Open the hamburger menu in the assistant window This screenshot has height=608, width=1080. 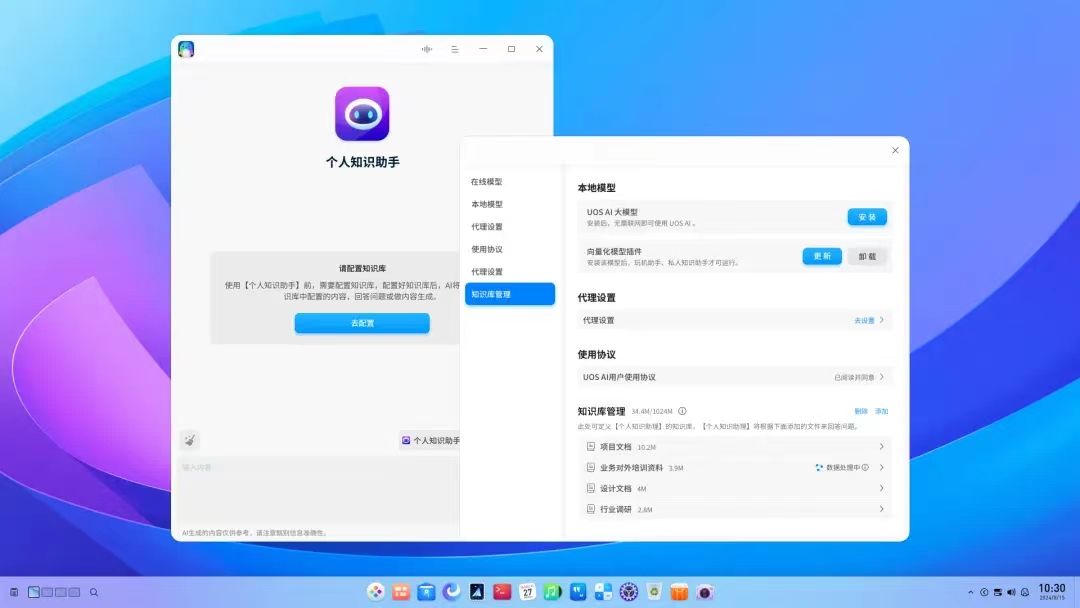click(455, 49)
